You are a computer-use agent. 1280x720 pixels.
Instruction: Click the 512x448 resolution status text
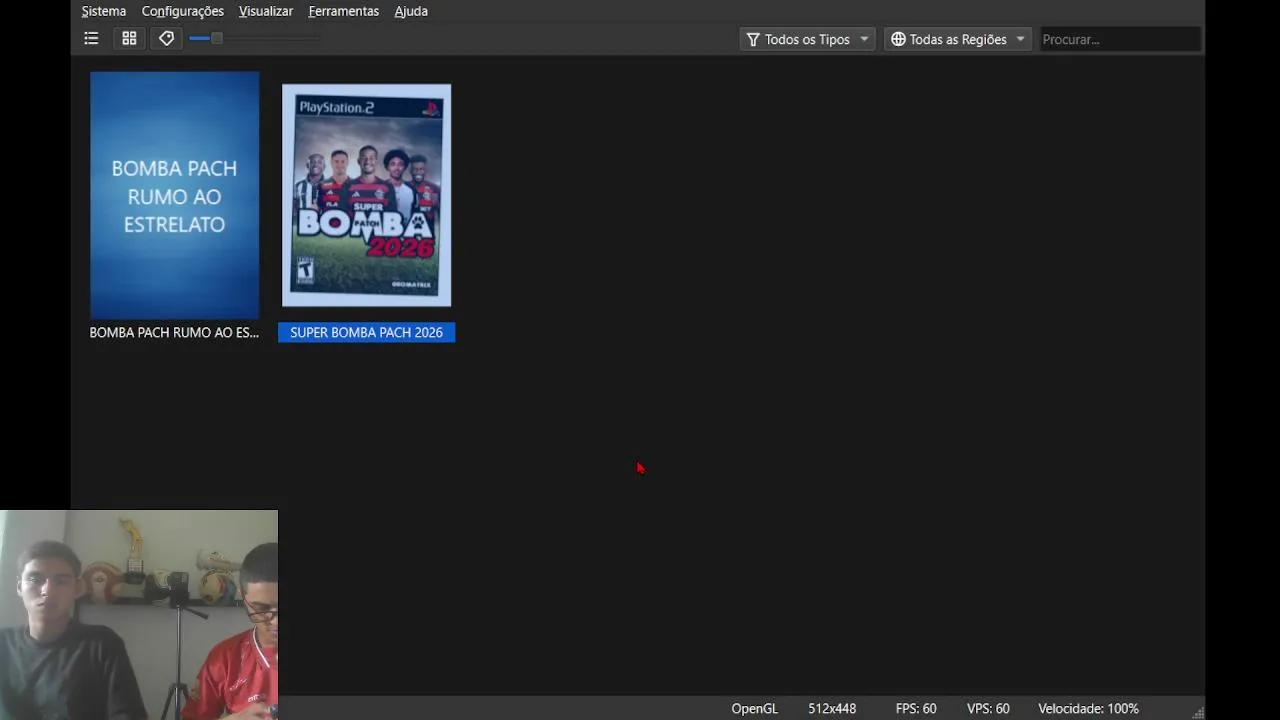pyautogui.click(x=832, y=708)
